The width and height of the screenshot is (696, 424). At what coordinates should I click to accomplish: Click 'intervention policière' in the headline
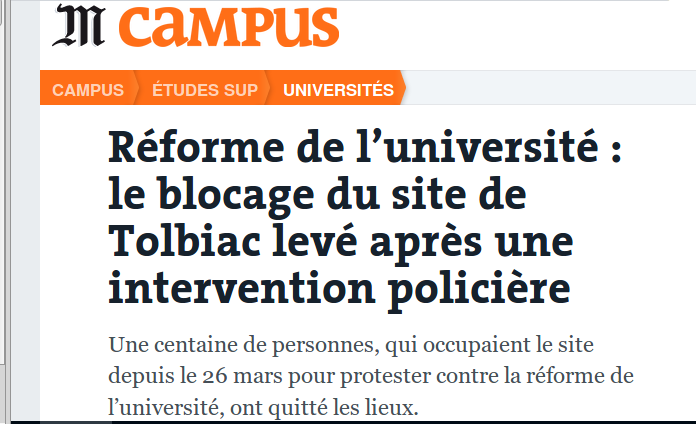[339, 289]
